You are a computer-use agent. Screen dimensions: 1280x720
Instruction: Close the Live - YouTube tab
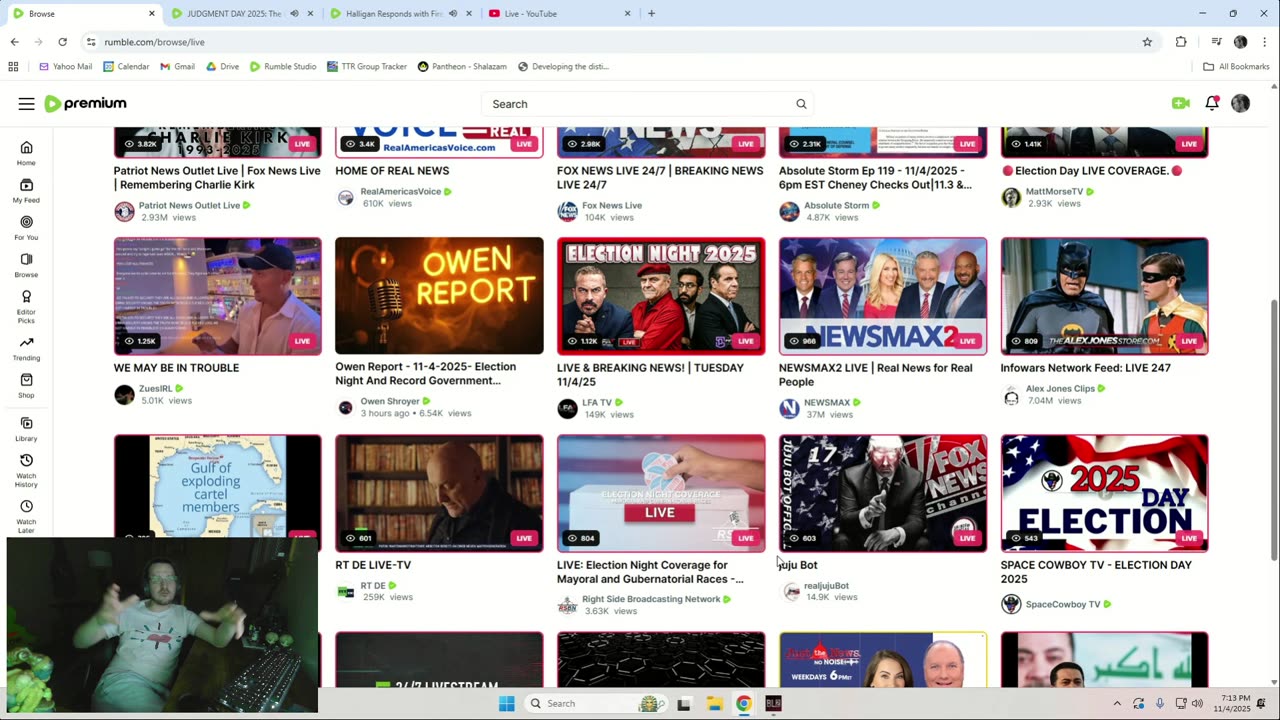click(x=628, y=14)
